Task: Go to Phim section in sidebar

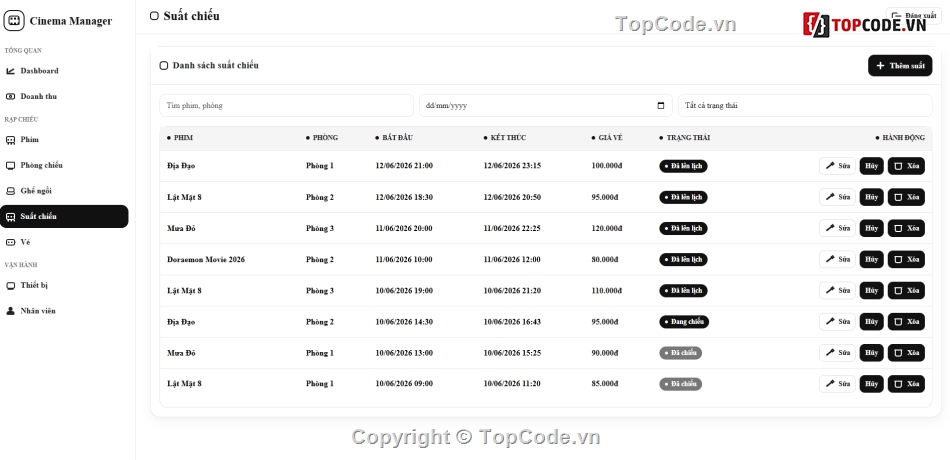Action: pyautogui.click(x=64, y=139)
